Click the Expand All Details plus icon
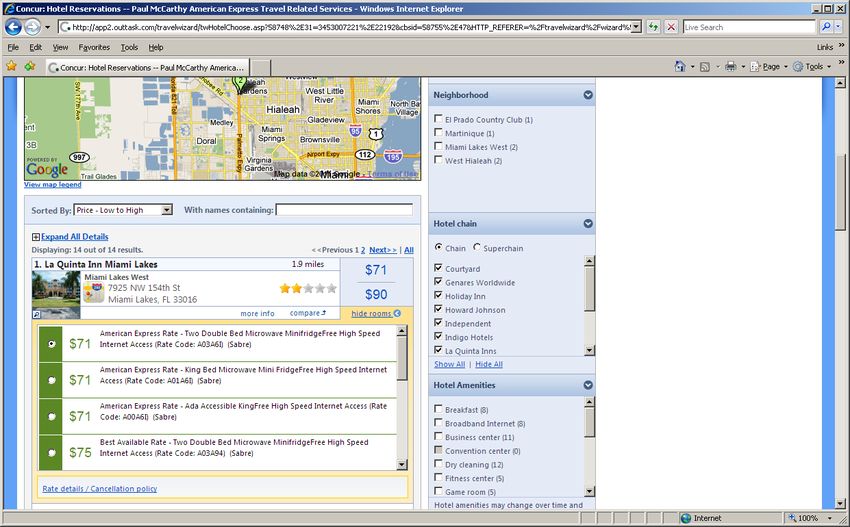 click(35, 237)
